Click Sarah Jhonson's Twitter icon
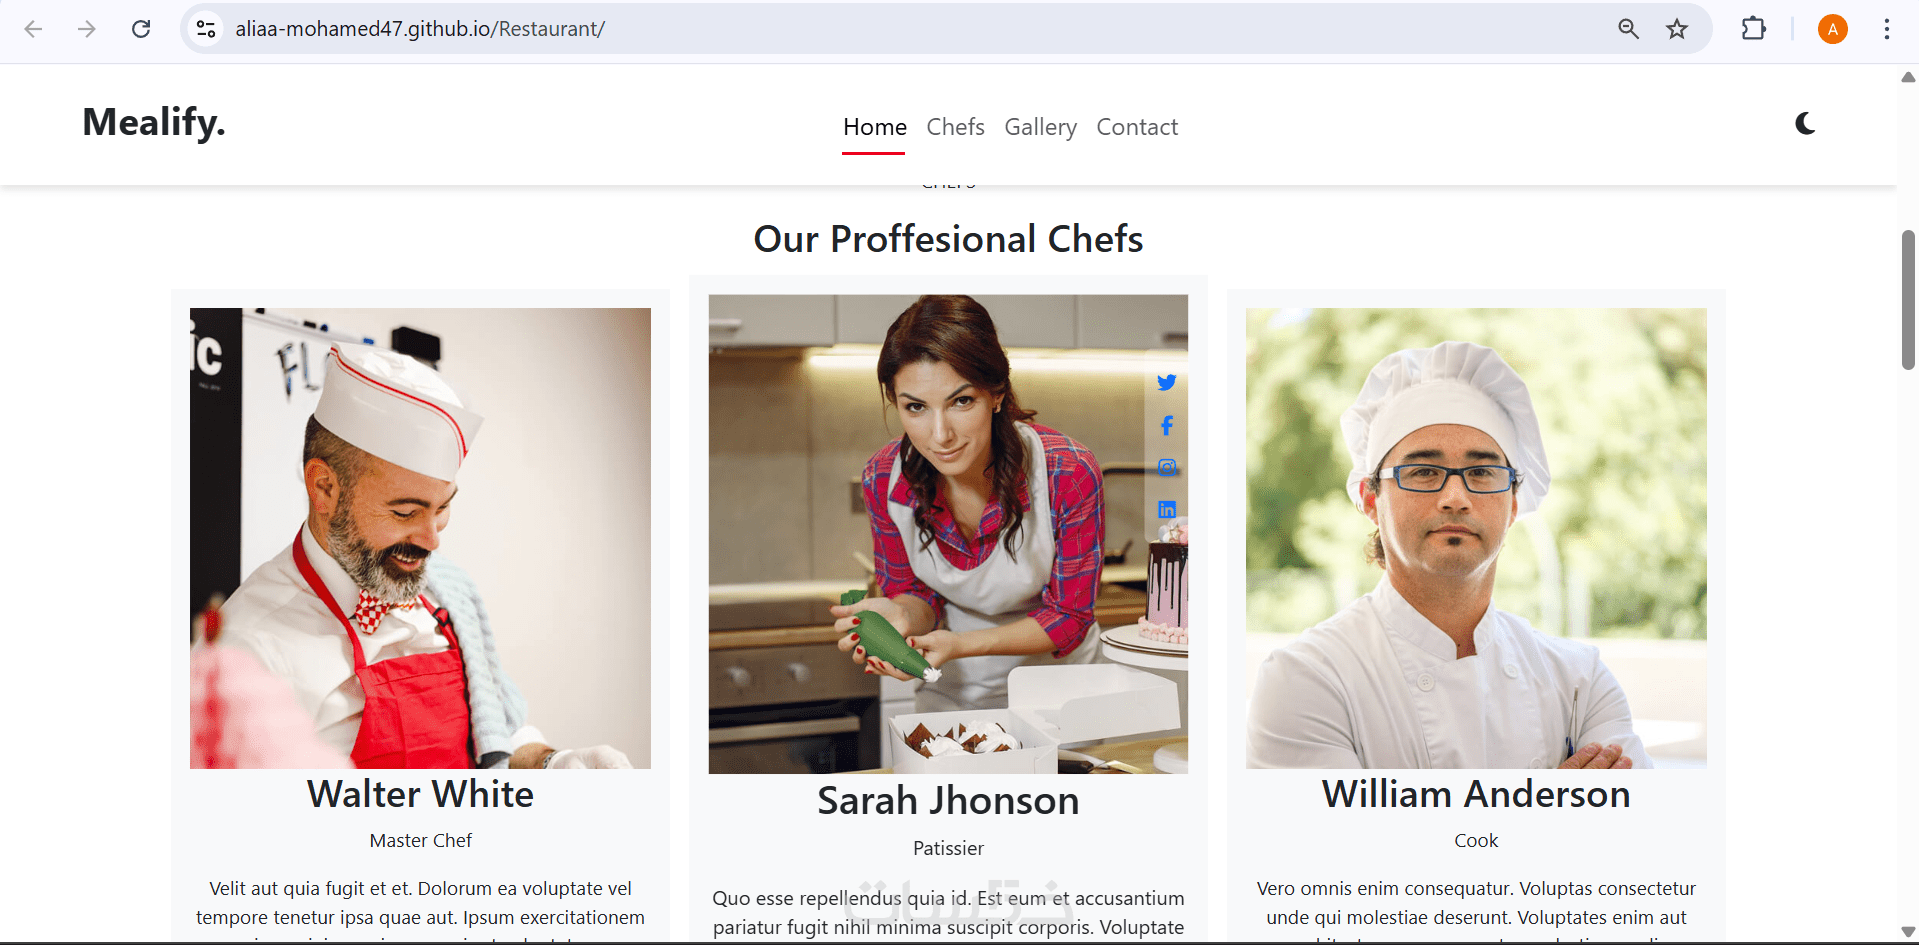This screenshot has width=1919, height=945. tap(1166, 383)
